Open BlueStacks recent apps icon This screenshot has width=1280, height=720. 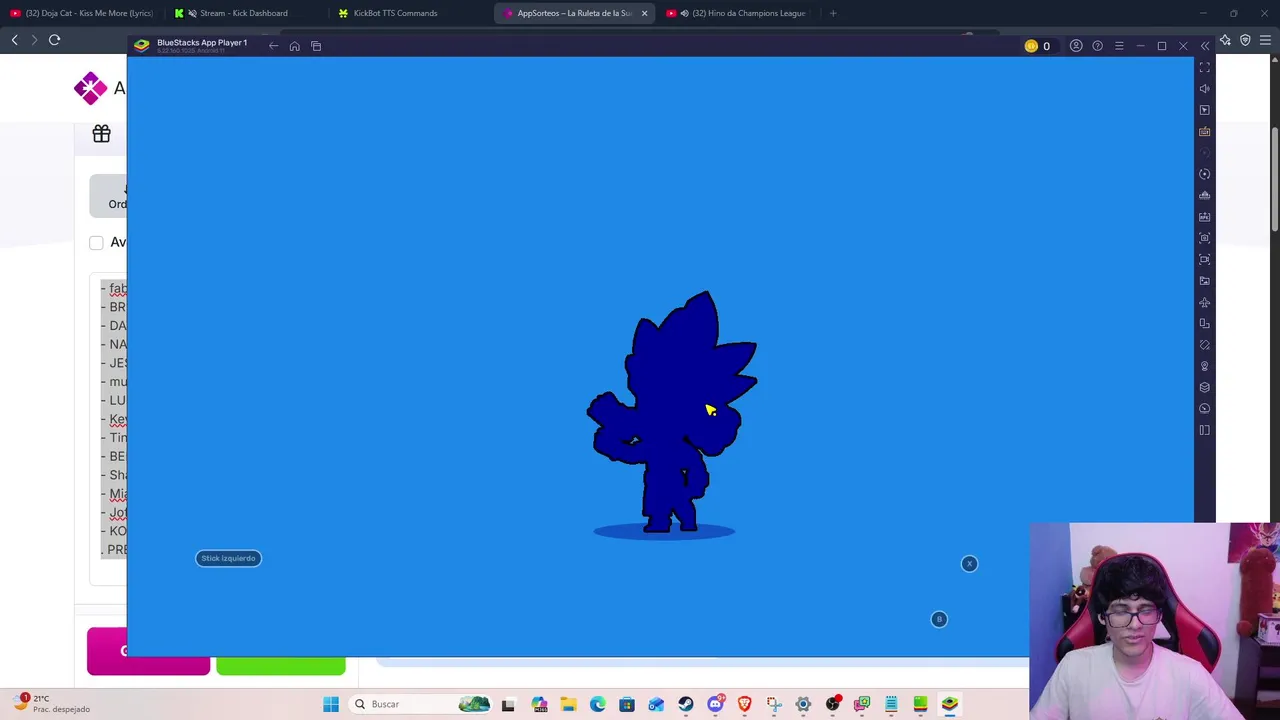click(x=316, y=46)
